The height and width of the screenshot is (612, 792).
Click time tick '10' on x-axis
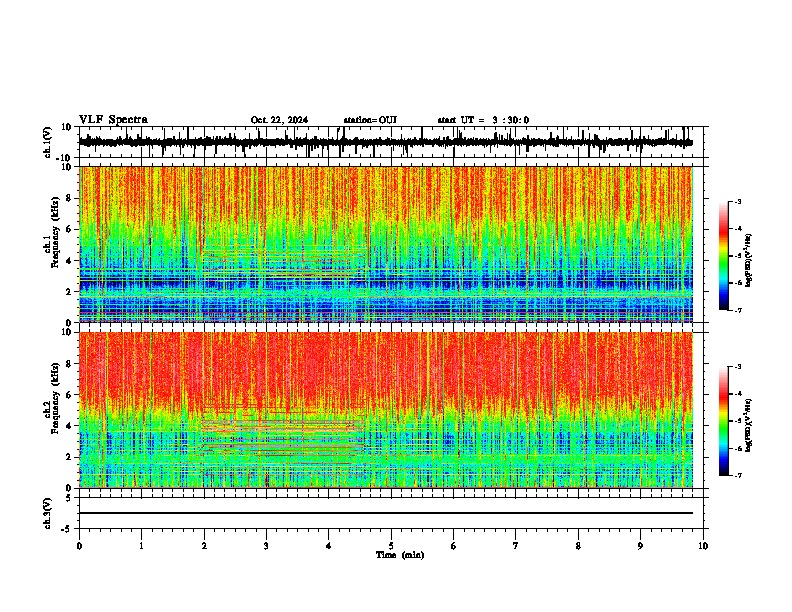pyautogui.click(x=703, y=546)
